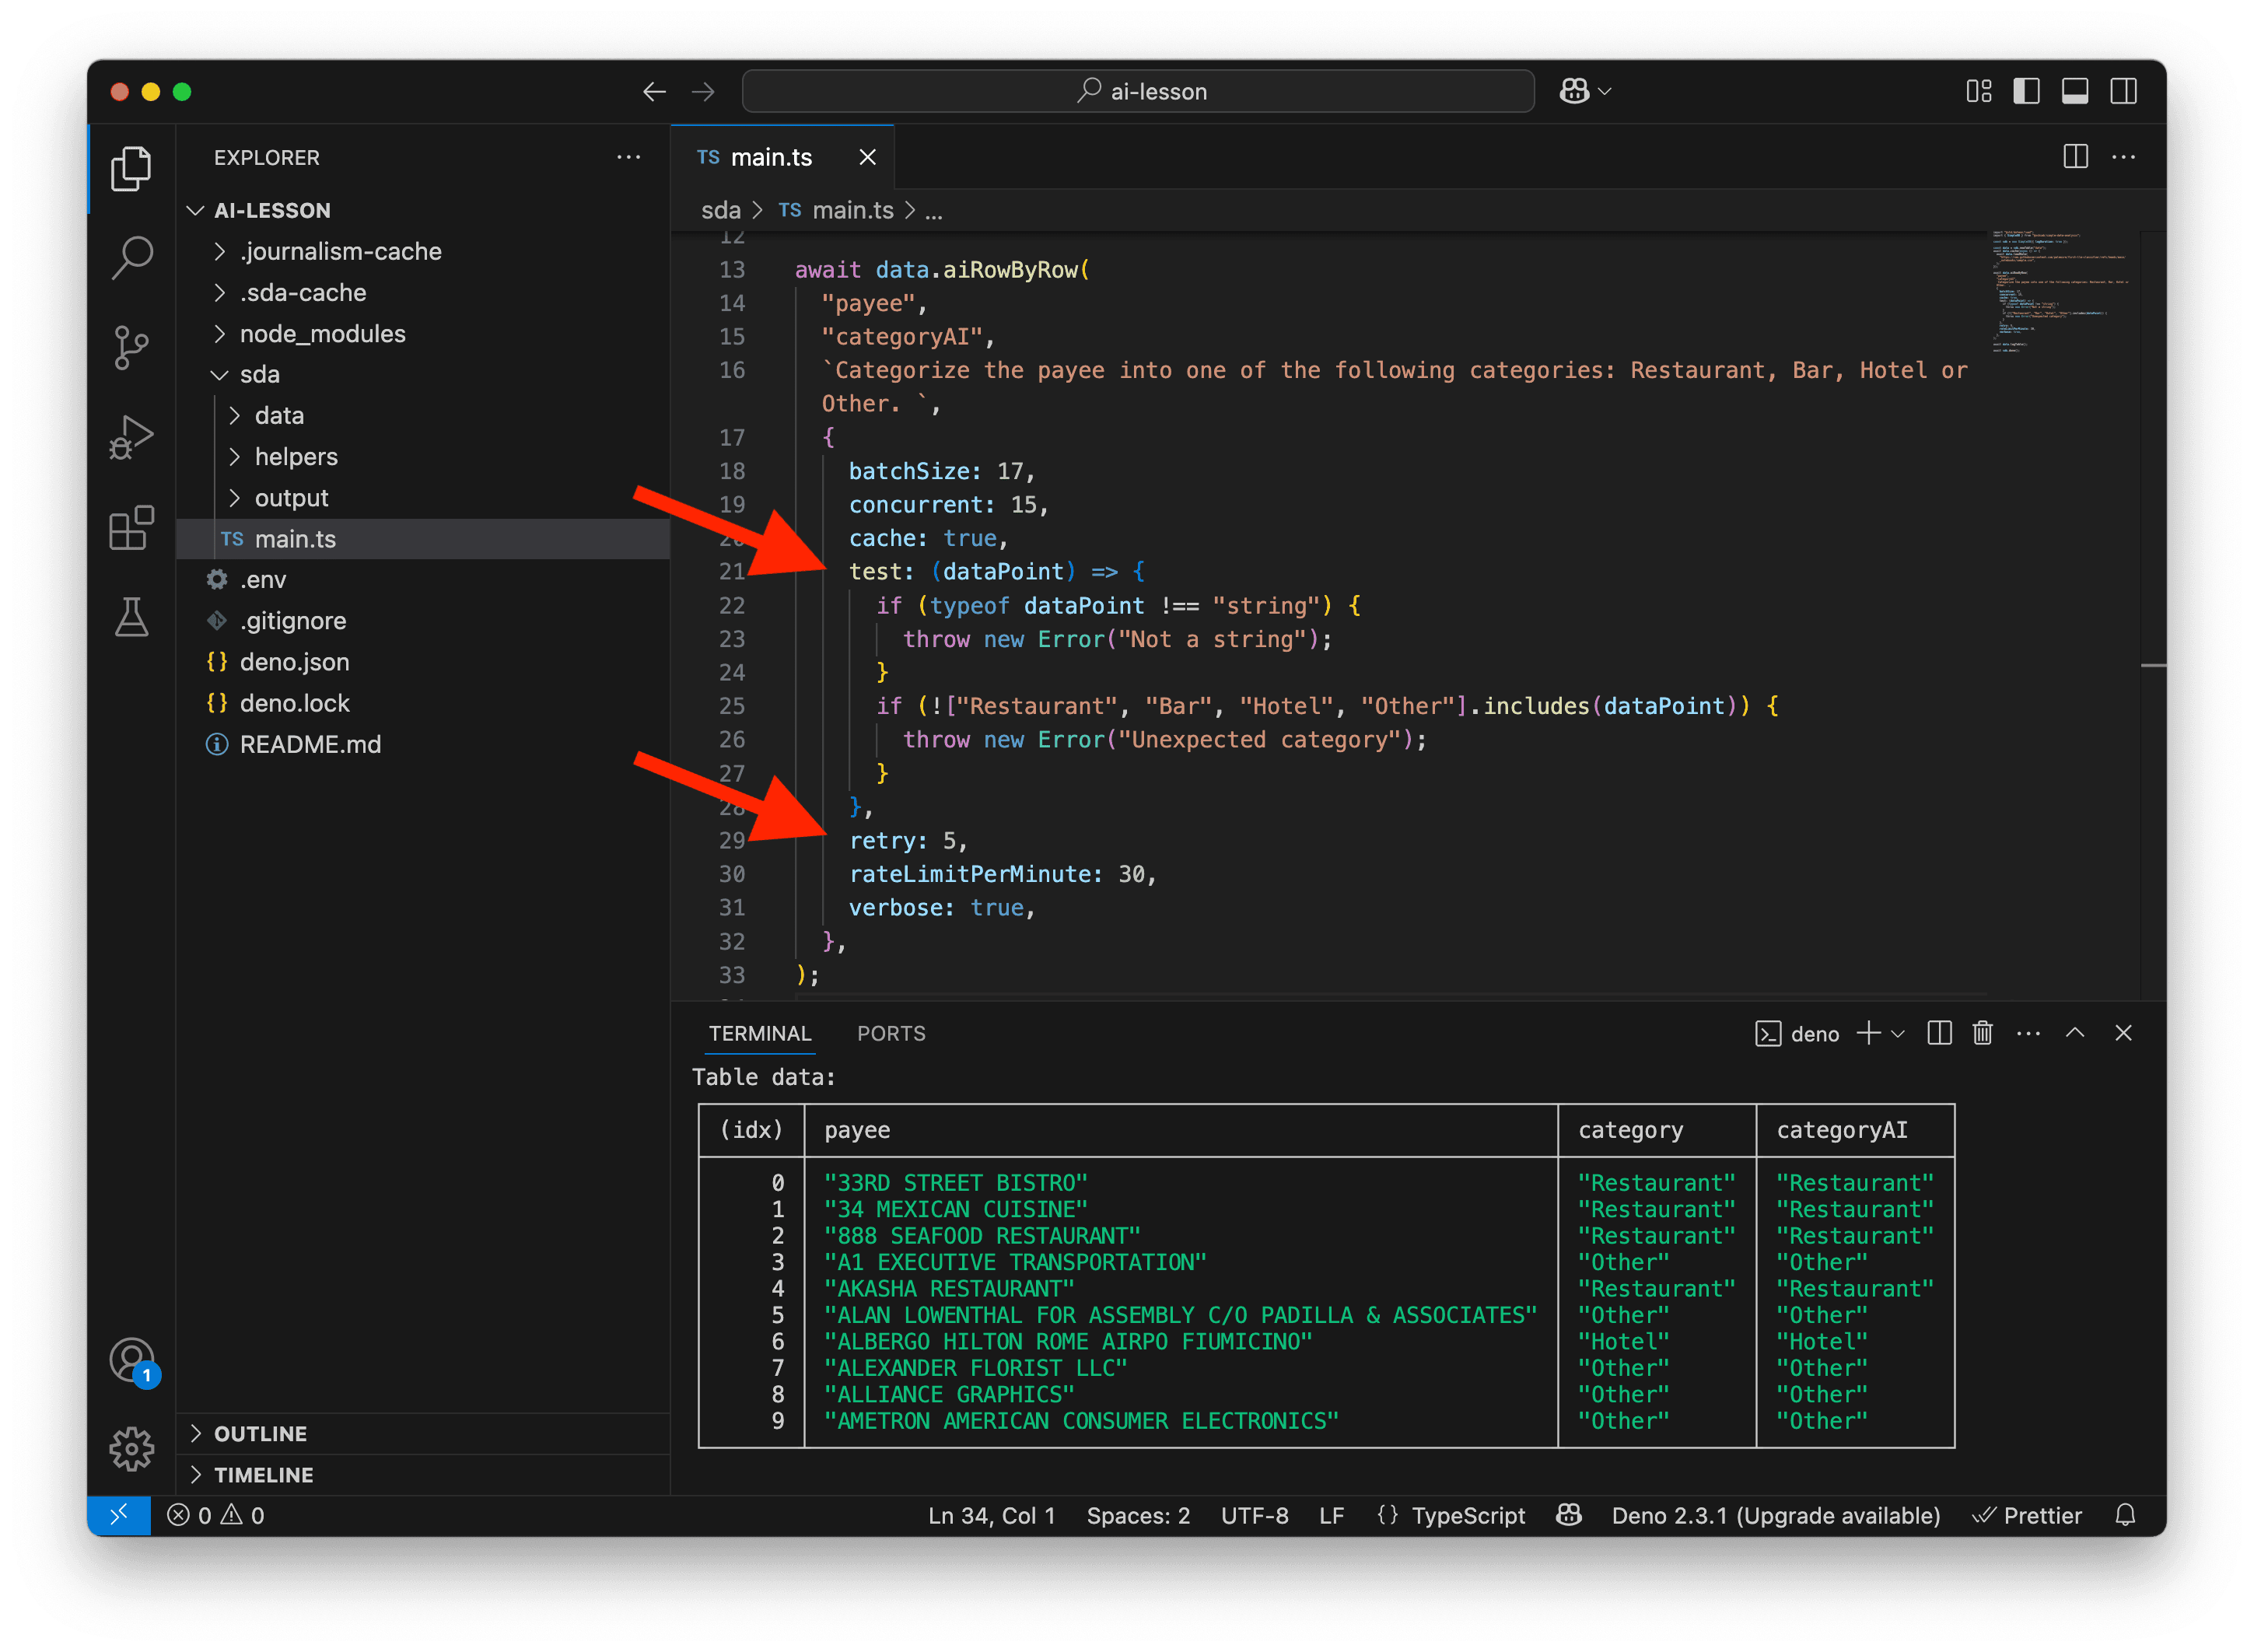Viewport: 2254px width, 1652px height.
Task: Open the Manage gear menu
Action: 131,1449
